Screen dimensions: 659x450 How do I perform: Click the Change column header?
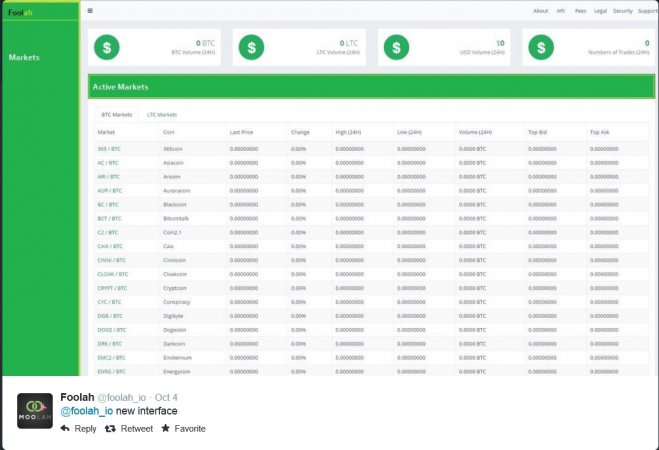300,132
